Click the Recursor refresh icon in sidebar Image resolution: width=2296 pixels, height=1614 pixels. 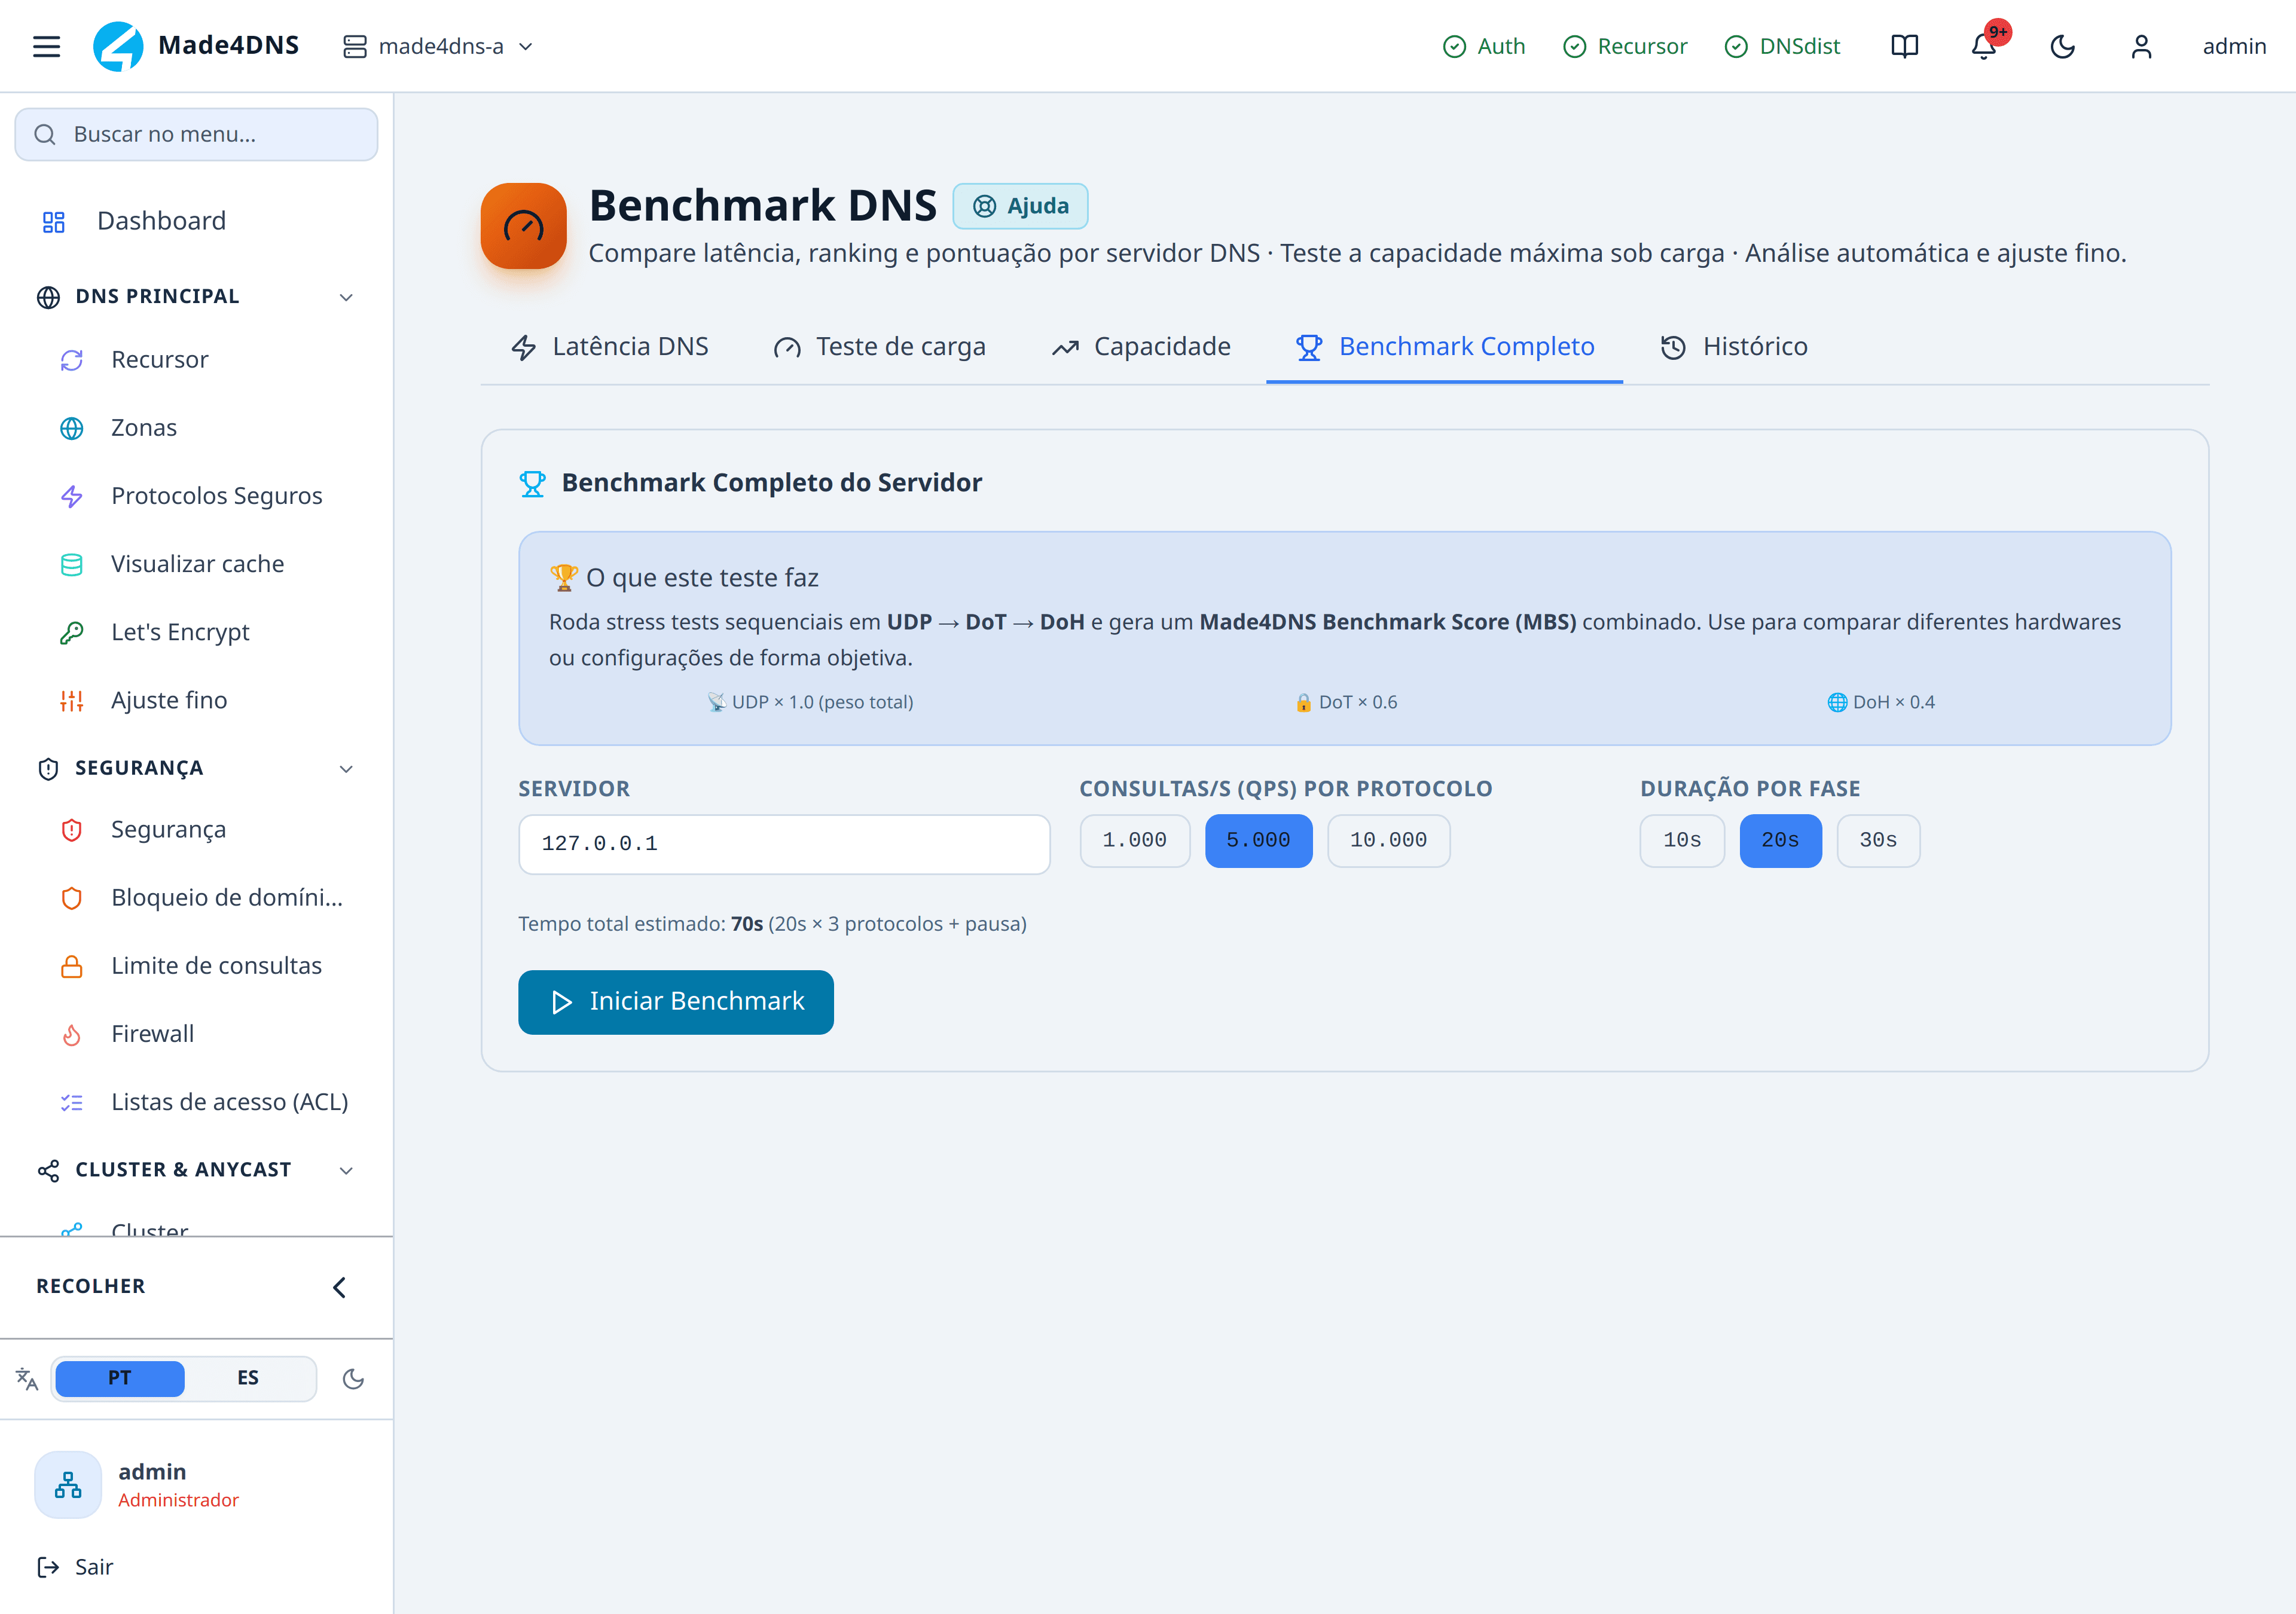tap(72, 360)
